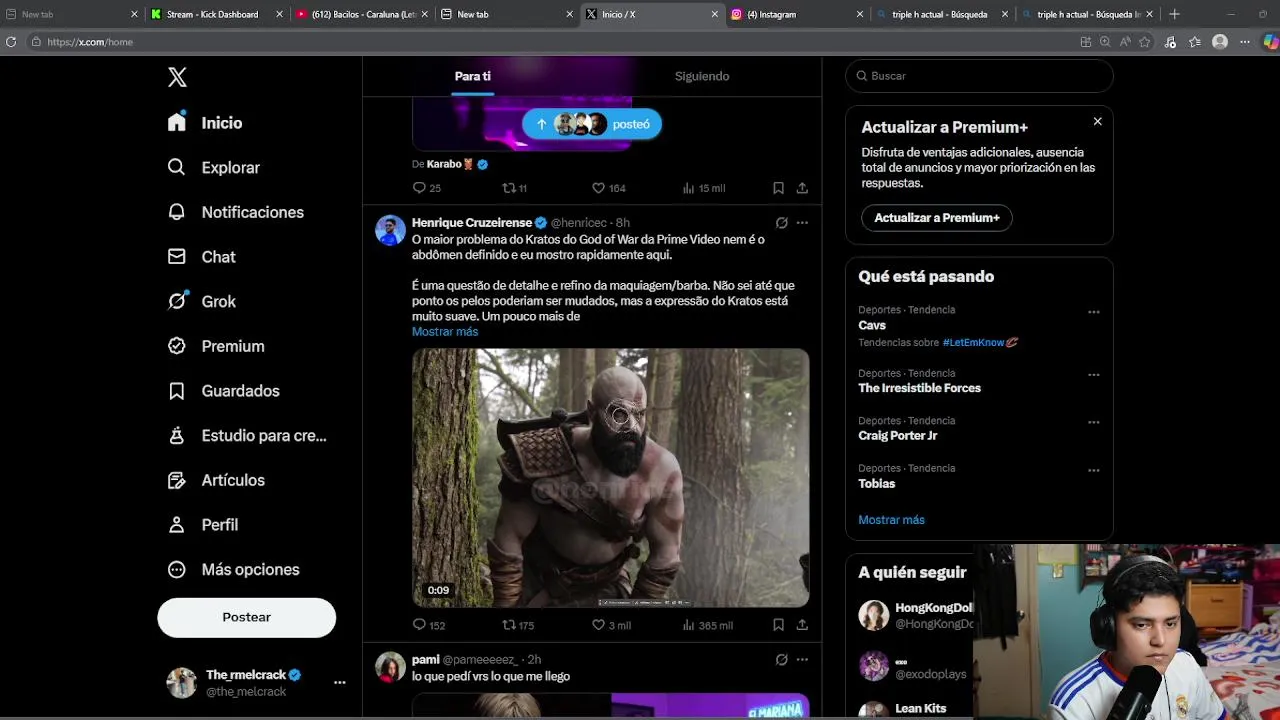This screenshot has width=1280, height=720.
Task: Open more options on pami's post
Action: coord(802,660)
